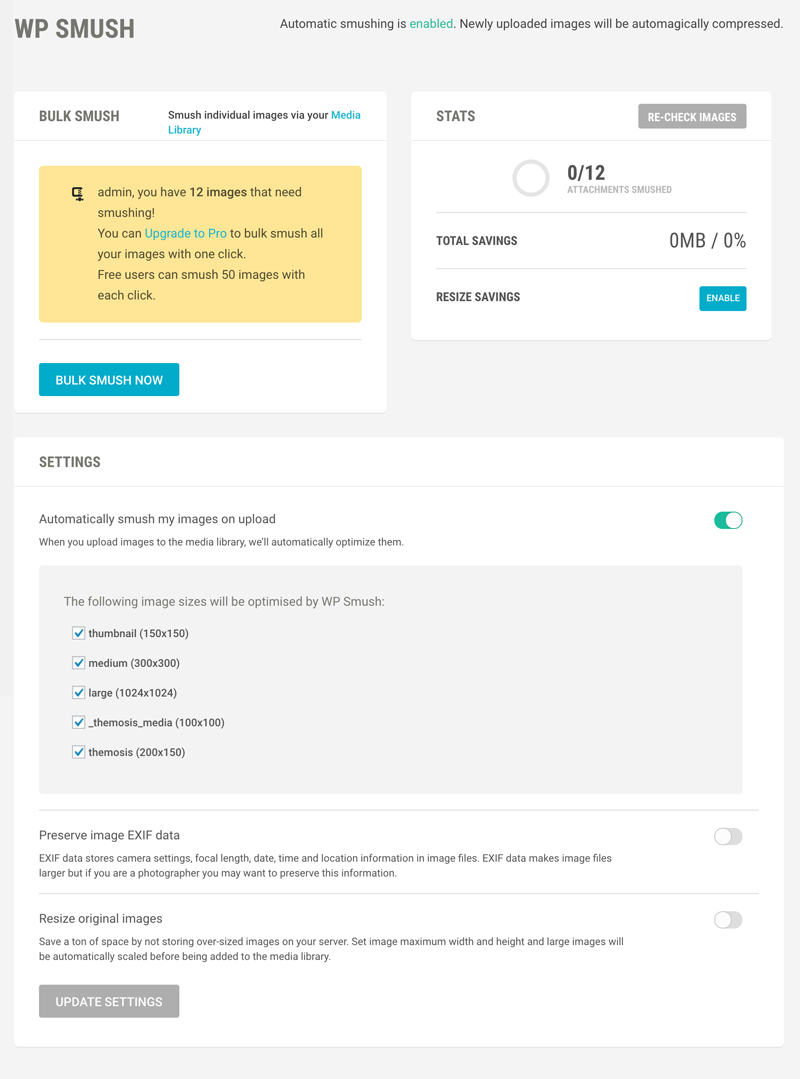Image resolution: width=800 pixels, height=1079 pixels.
Task: Click the Settings section heading
Action: click(x=69, y=462)
